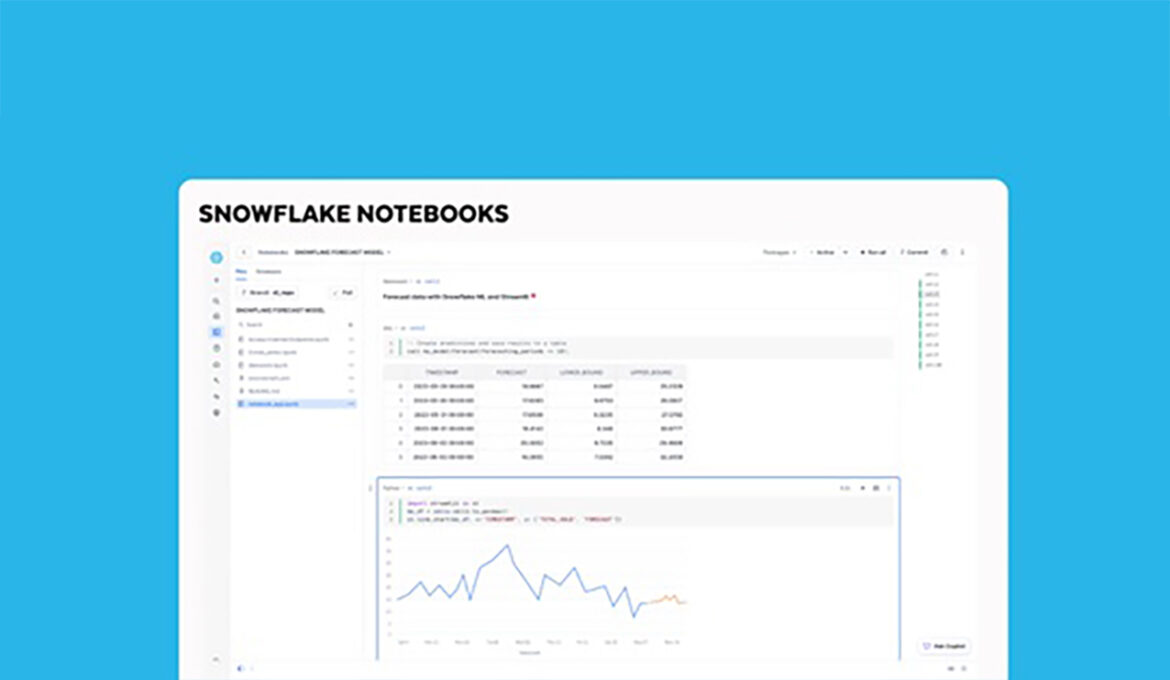Open the Python cell language dropdown

pyautogui.click(x=392, y=488)
